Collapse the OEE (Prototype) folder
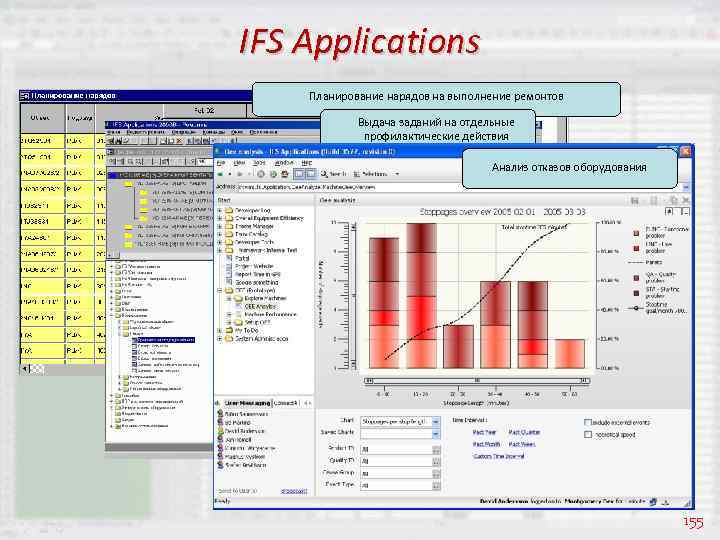720x540 pixels. [x=219, y=291]
